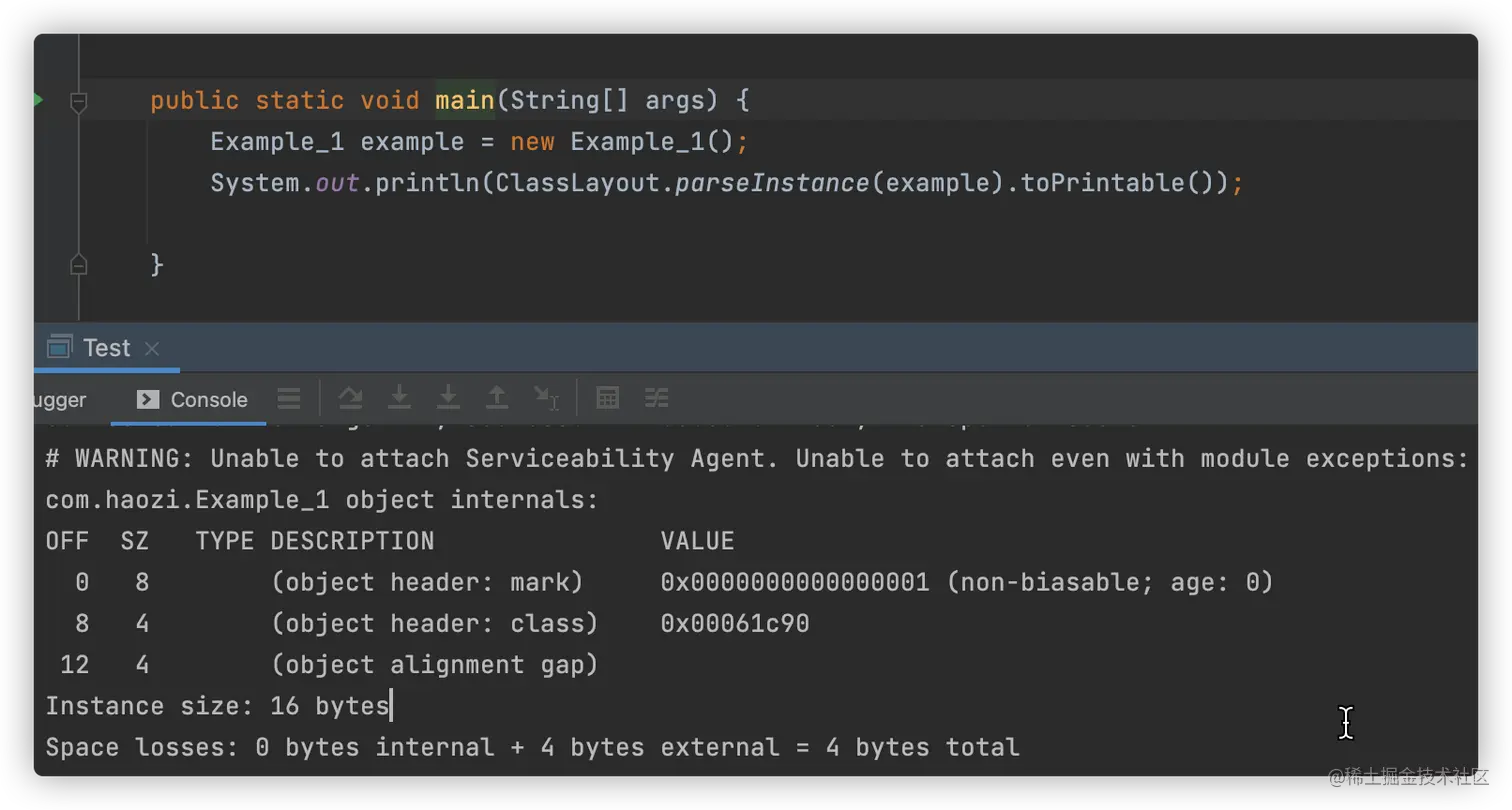
Task: Click "Instance size: 16 bytes" line
Action: (217, 706)
